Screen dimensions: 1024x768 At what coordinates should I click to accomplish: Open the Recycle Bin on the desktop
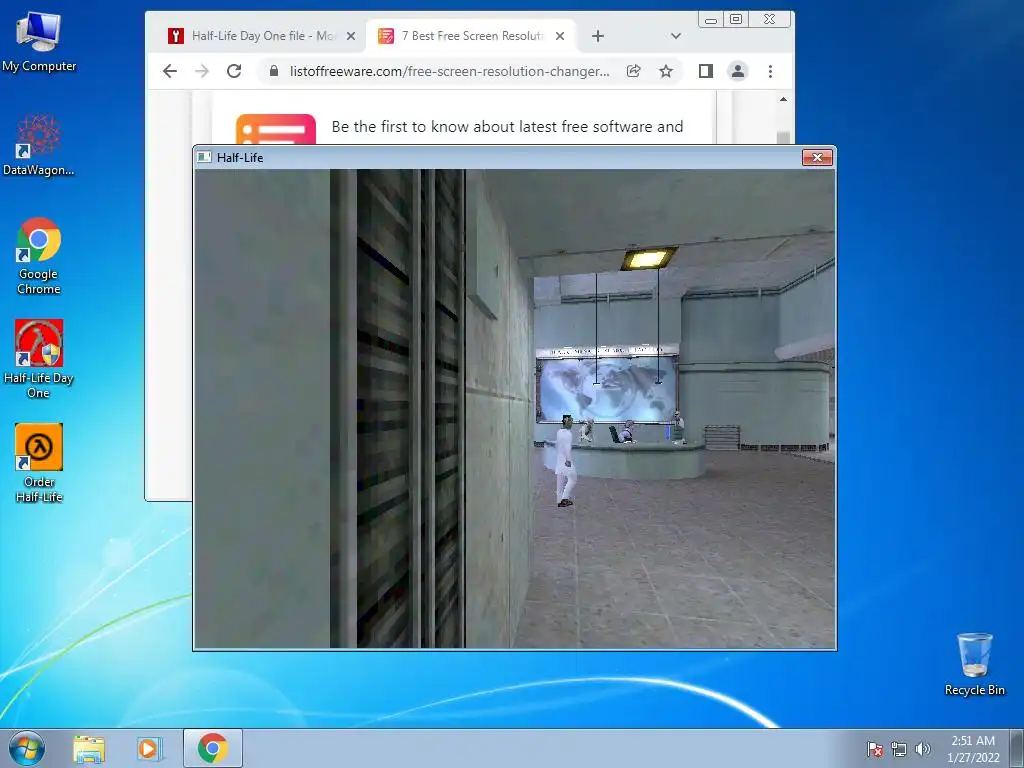(x=974, y=664)
